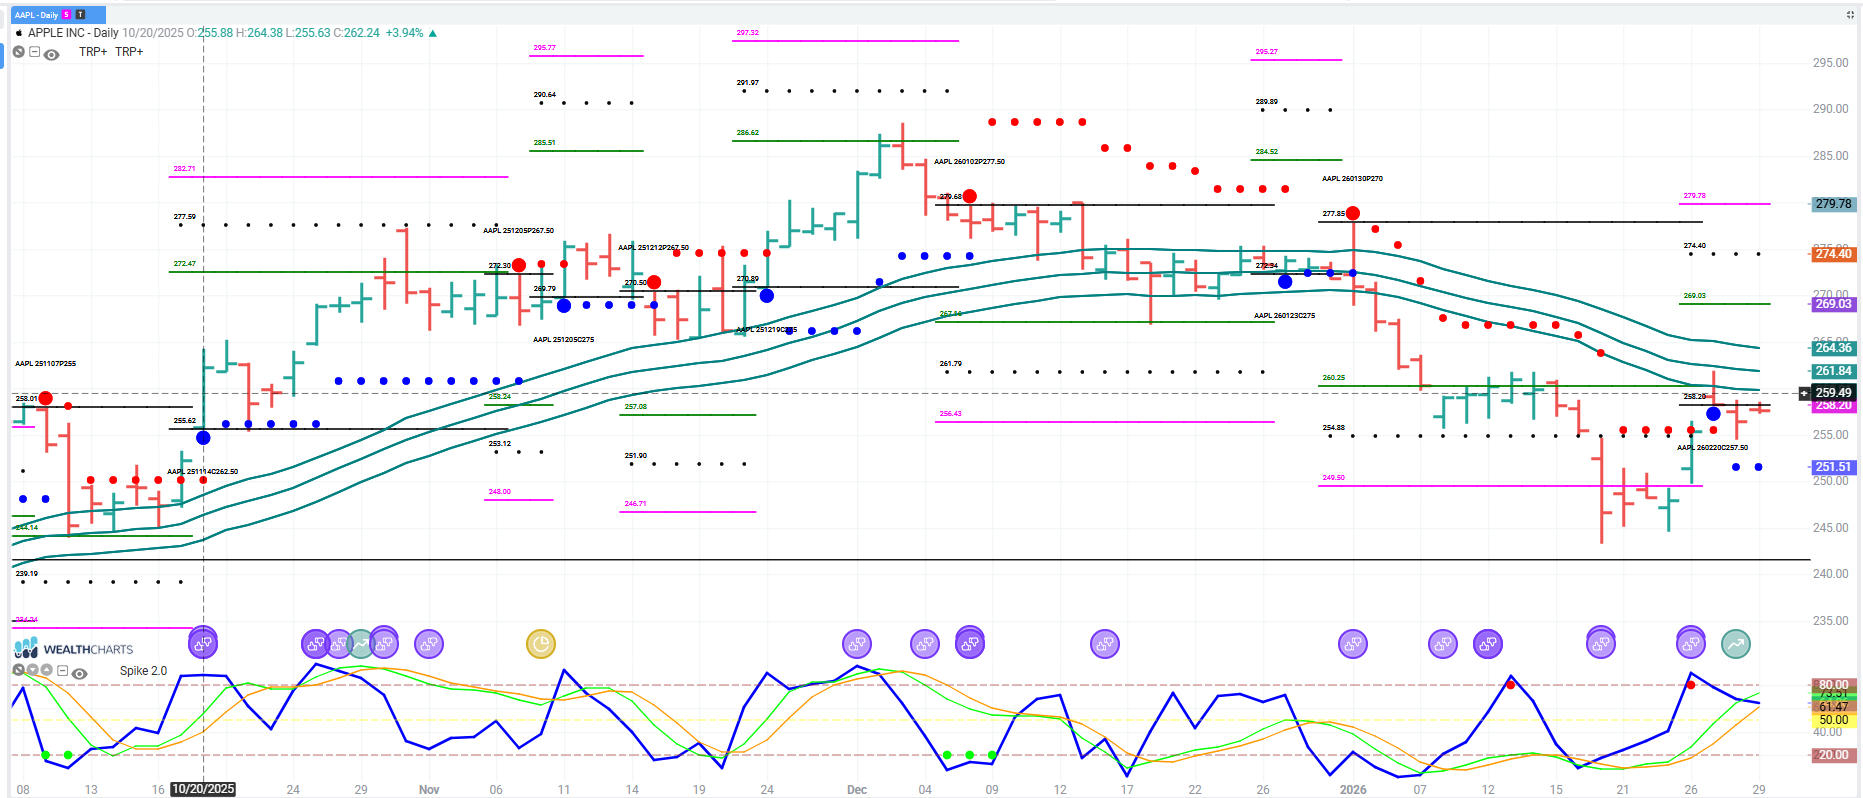Remove the Spike 2.0 indicator using circle-slash icon
This screenshot has height=798, width=1863.
pos(18,670)
